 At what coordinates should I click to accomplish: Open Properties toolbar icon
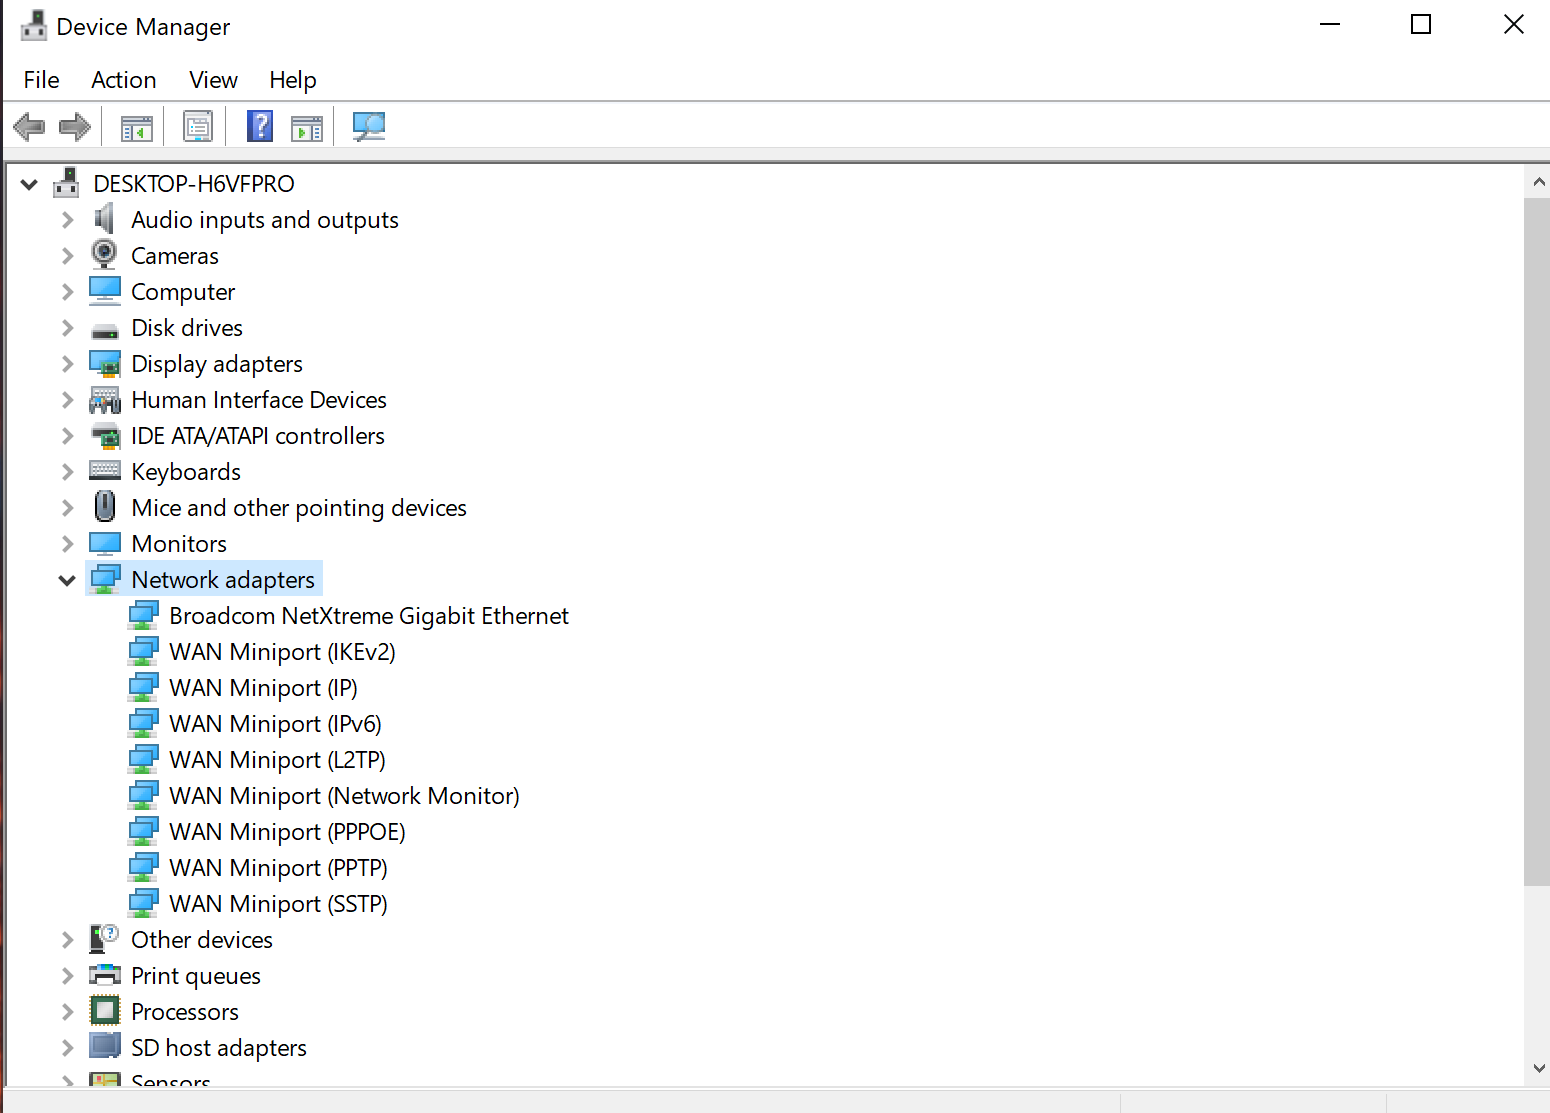pos(198,127)
